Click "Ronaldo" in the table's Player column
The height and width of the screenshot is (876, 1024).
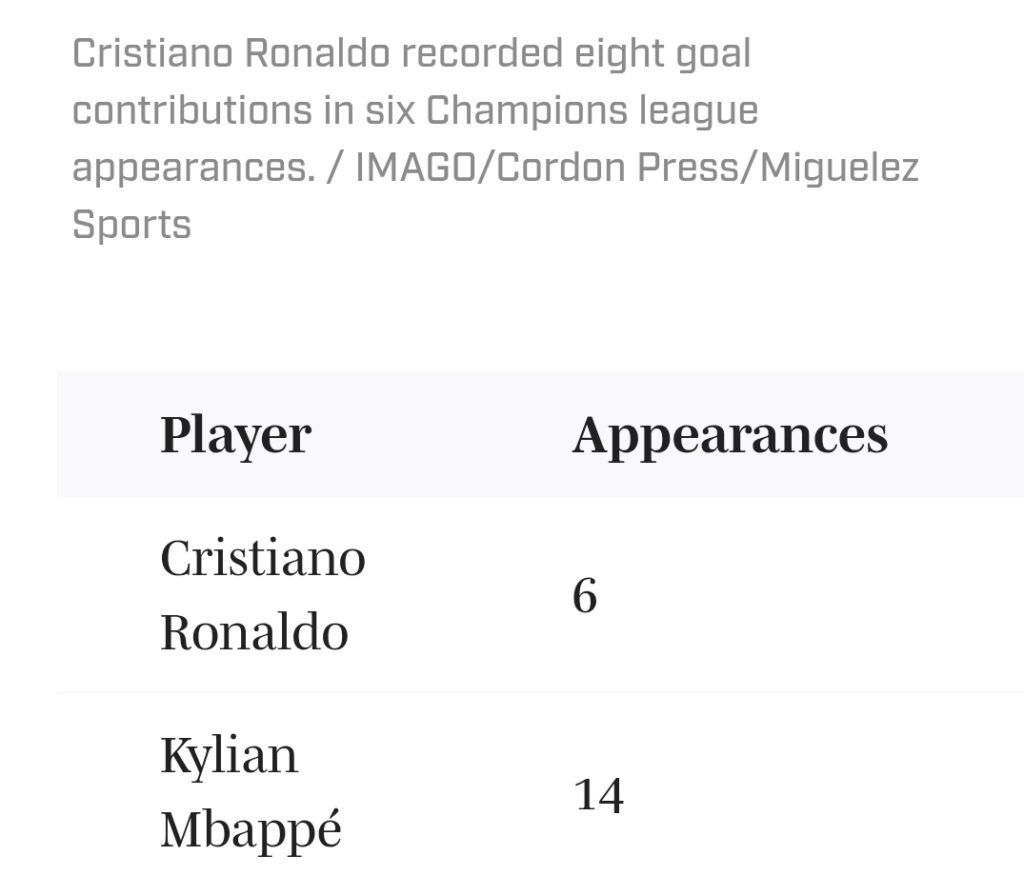pos(254,632)
